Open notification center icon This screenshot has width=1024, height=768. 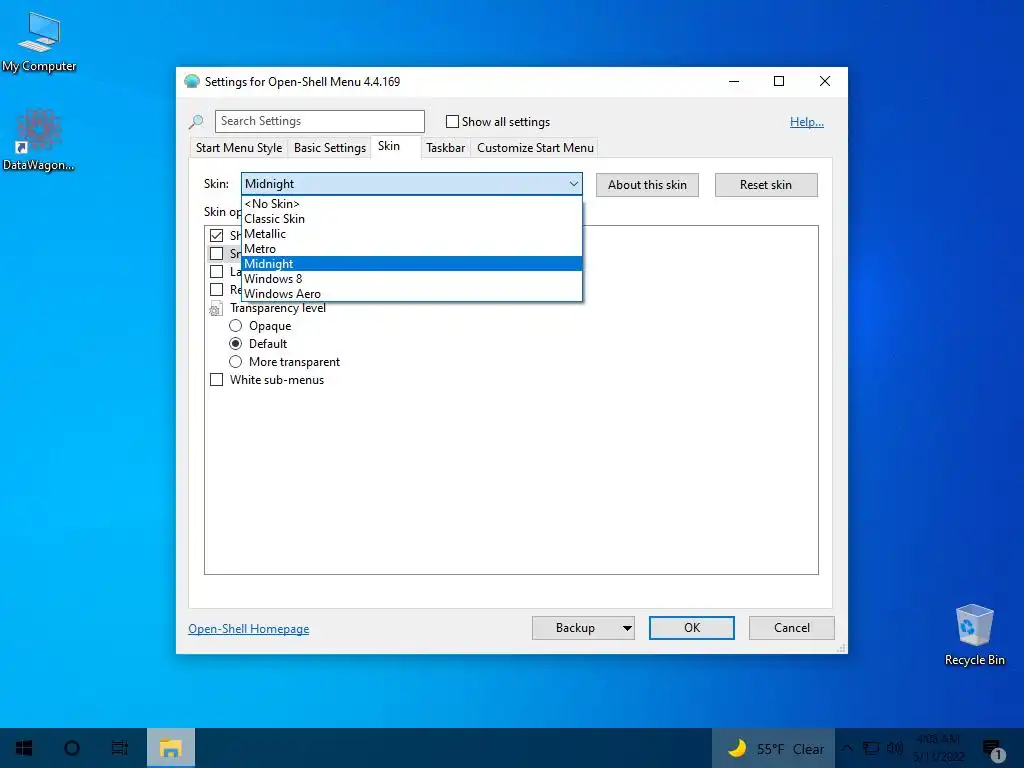pos(993,750)
